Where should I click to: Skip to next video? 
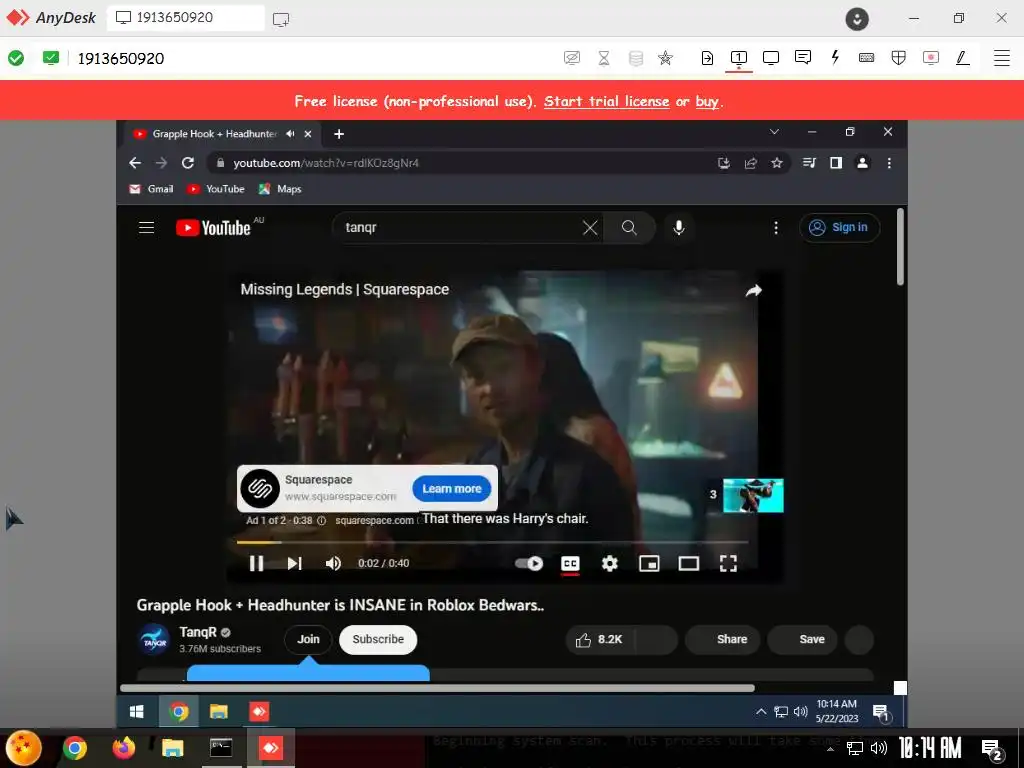point(295,563)
